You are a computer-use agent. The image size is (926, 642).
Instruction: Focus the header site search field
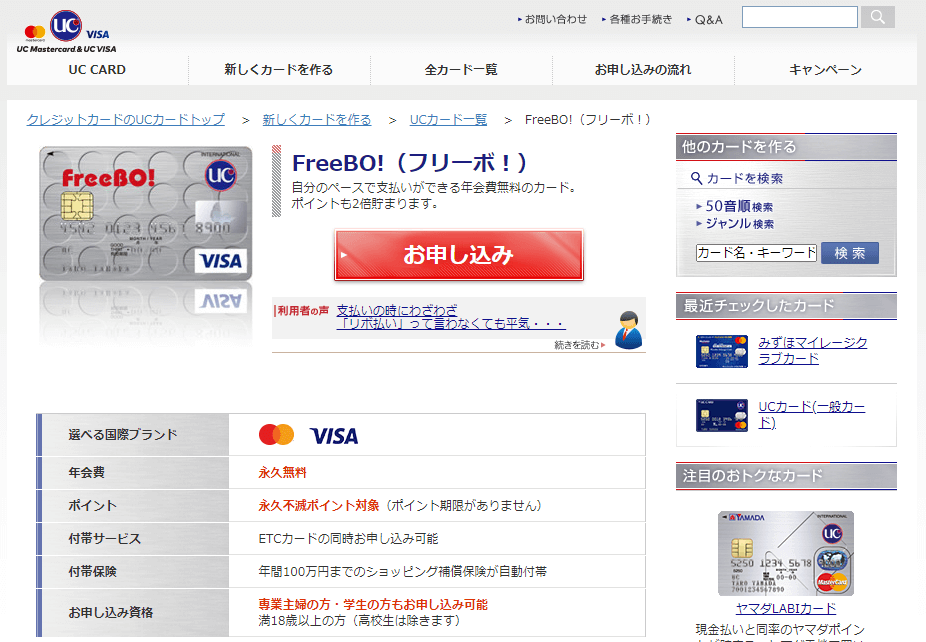tap(800, 17)
